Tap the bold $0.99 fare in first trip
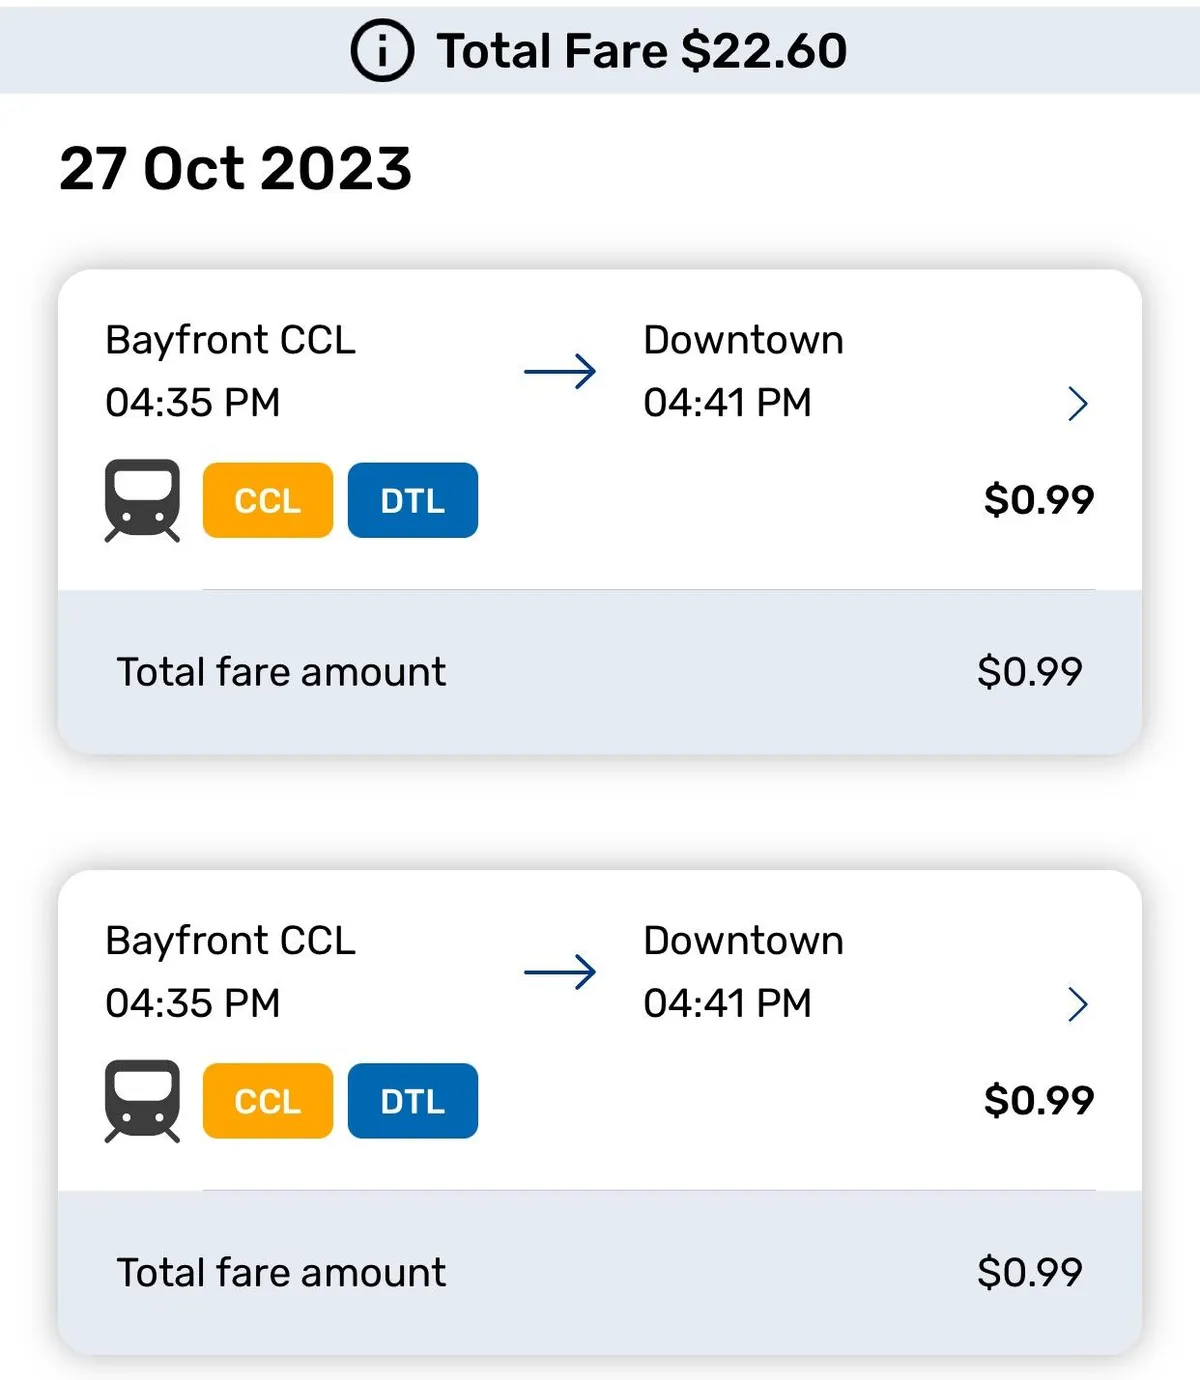 click(1038, 499)
